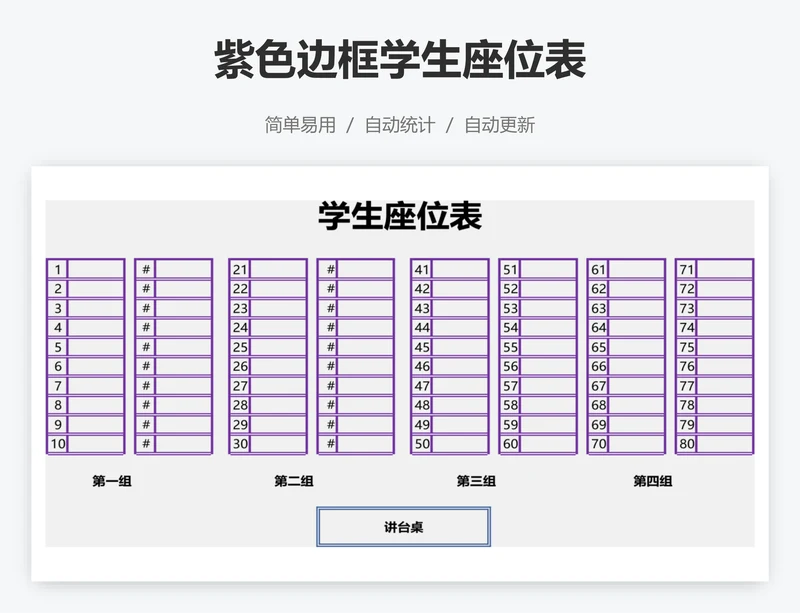Click the name field beside seat 2
800x613 pixels.
click(x=96, y=289)
